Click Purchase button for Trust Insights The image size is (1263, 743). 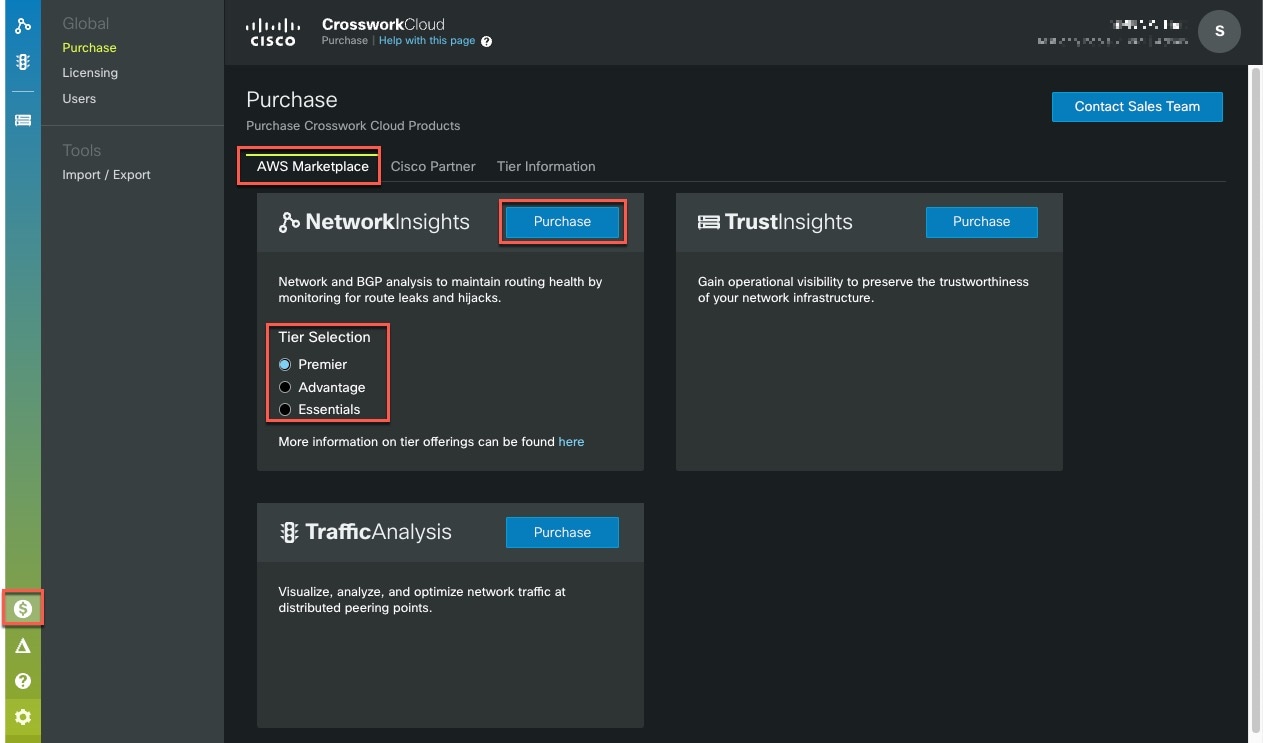pyautogui.click(x=981, y=222)
